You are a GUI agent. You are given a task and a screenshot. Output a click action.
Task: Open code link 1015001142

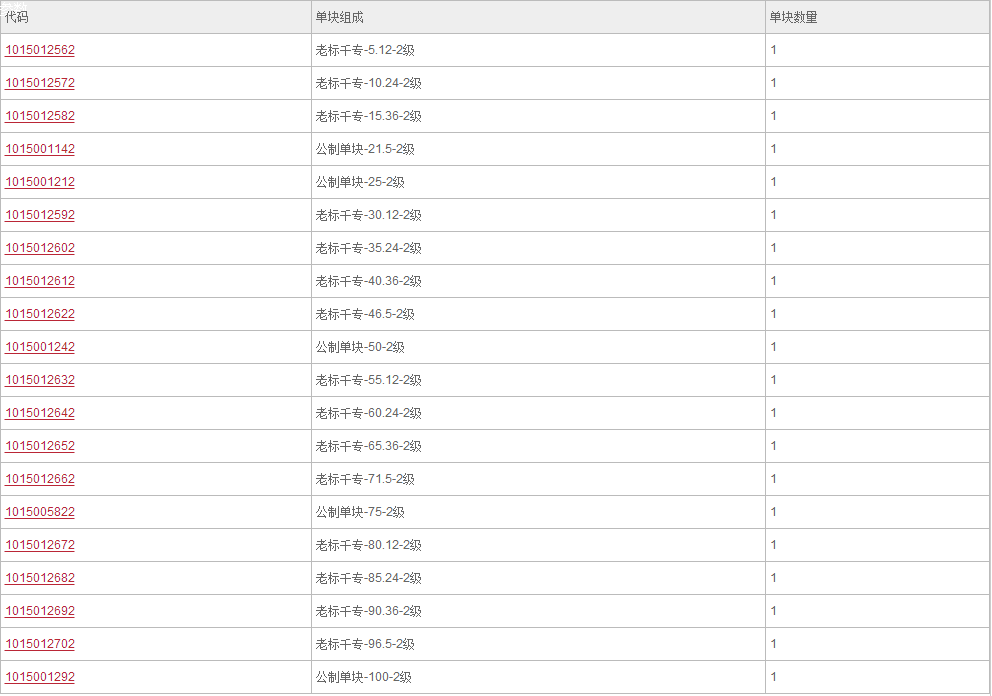click(x=40, y=149)
